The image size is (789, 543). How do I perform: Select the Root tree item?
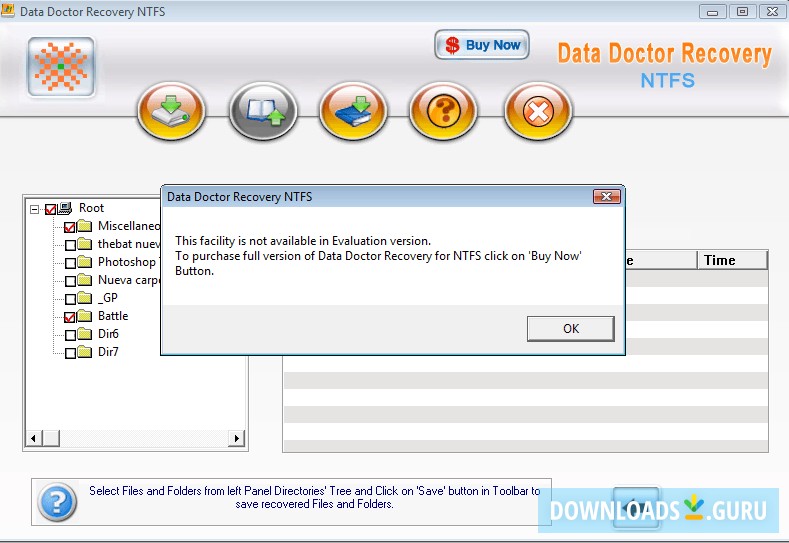(91, 208)
